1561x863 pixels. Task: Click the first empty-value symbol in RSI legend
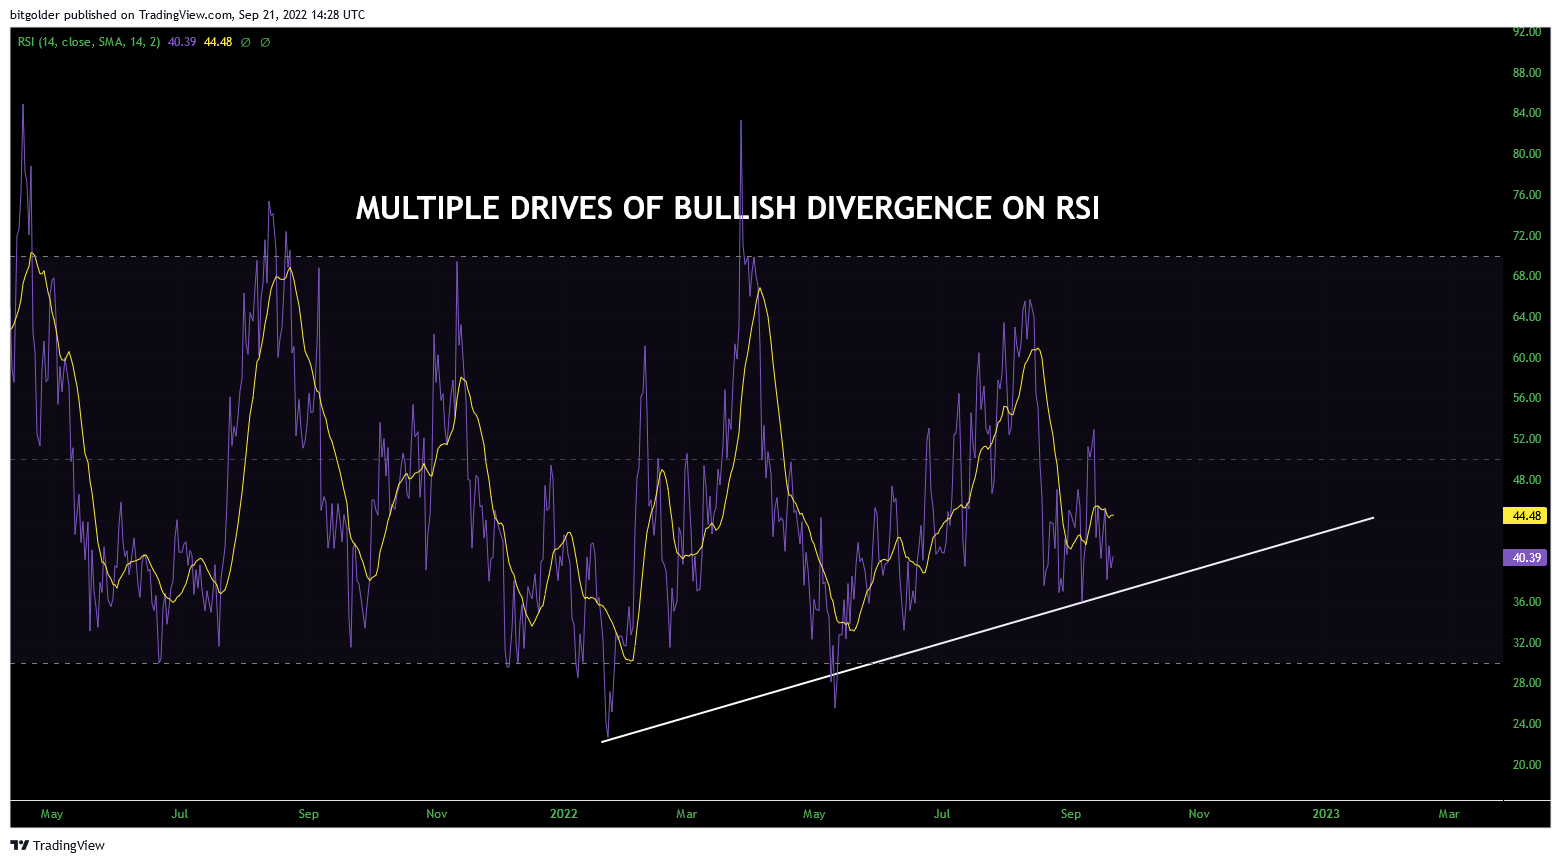tap(246, 42)
